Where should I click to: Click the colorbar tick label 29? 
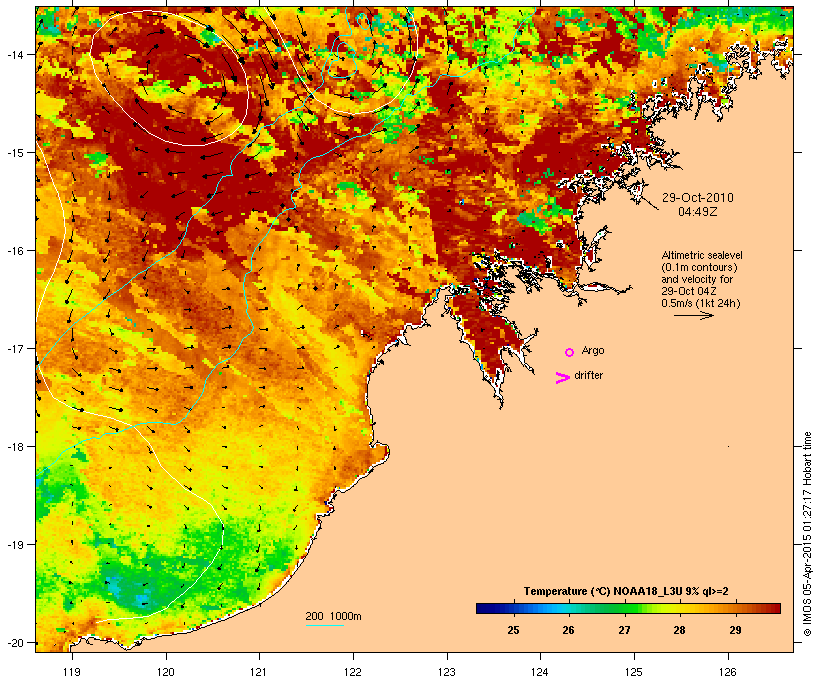(x=735, y=630)
